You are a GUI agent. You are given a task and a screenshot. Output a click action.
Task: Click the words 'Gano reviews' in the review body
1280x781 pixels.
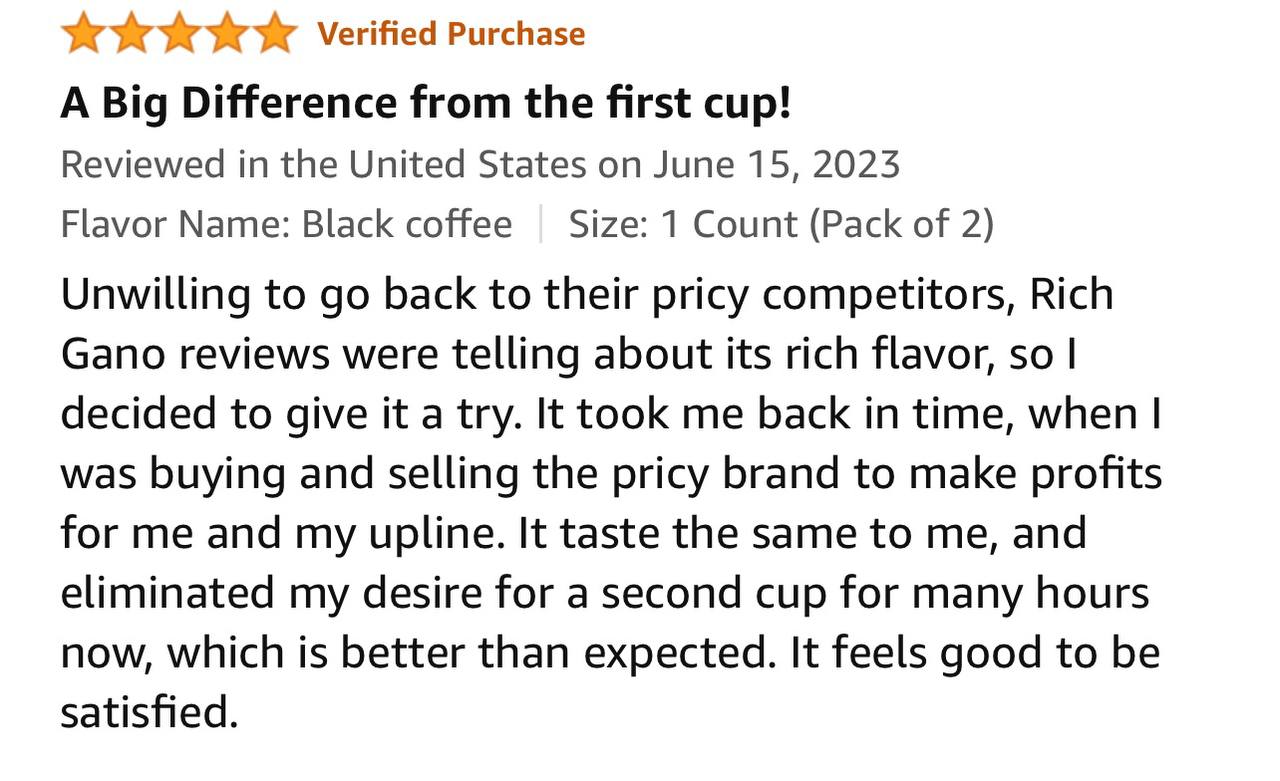[198, 355]
